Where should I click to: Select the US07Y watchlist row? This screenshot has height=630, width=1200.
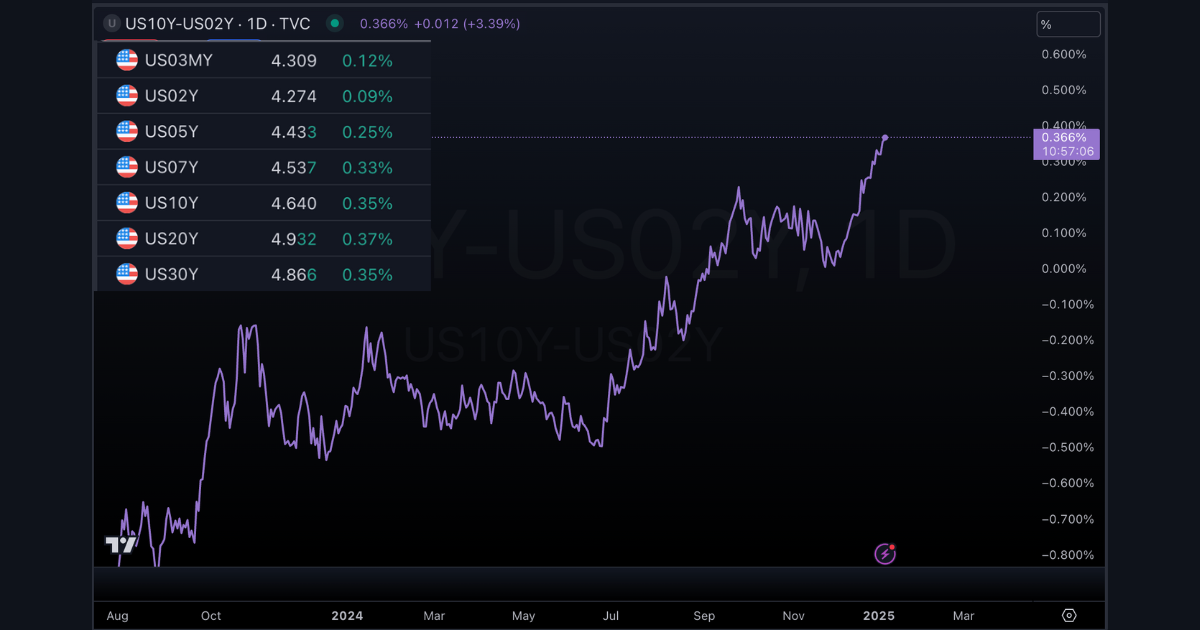[x=263, y=167]
